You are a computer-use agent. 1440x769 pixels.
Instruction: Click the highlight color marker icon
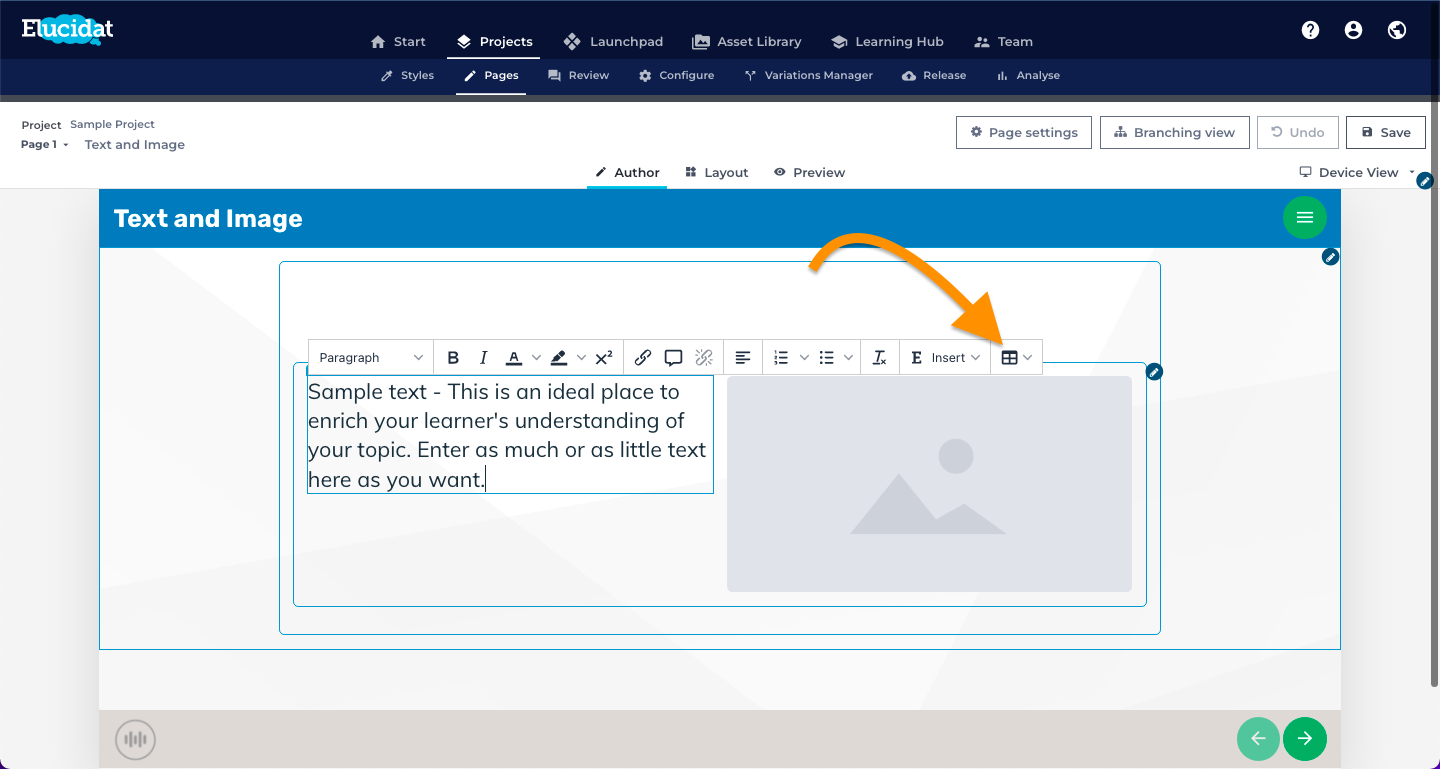point(559,358)
